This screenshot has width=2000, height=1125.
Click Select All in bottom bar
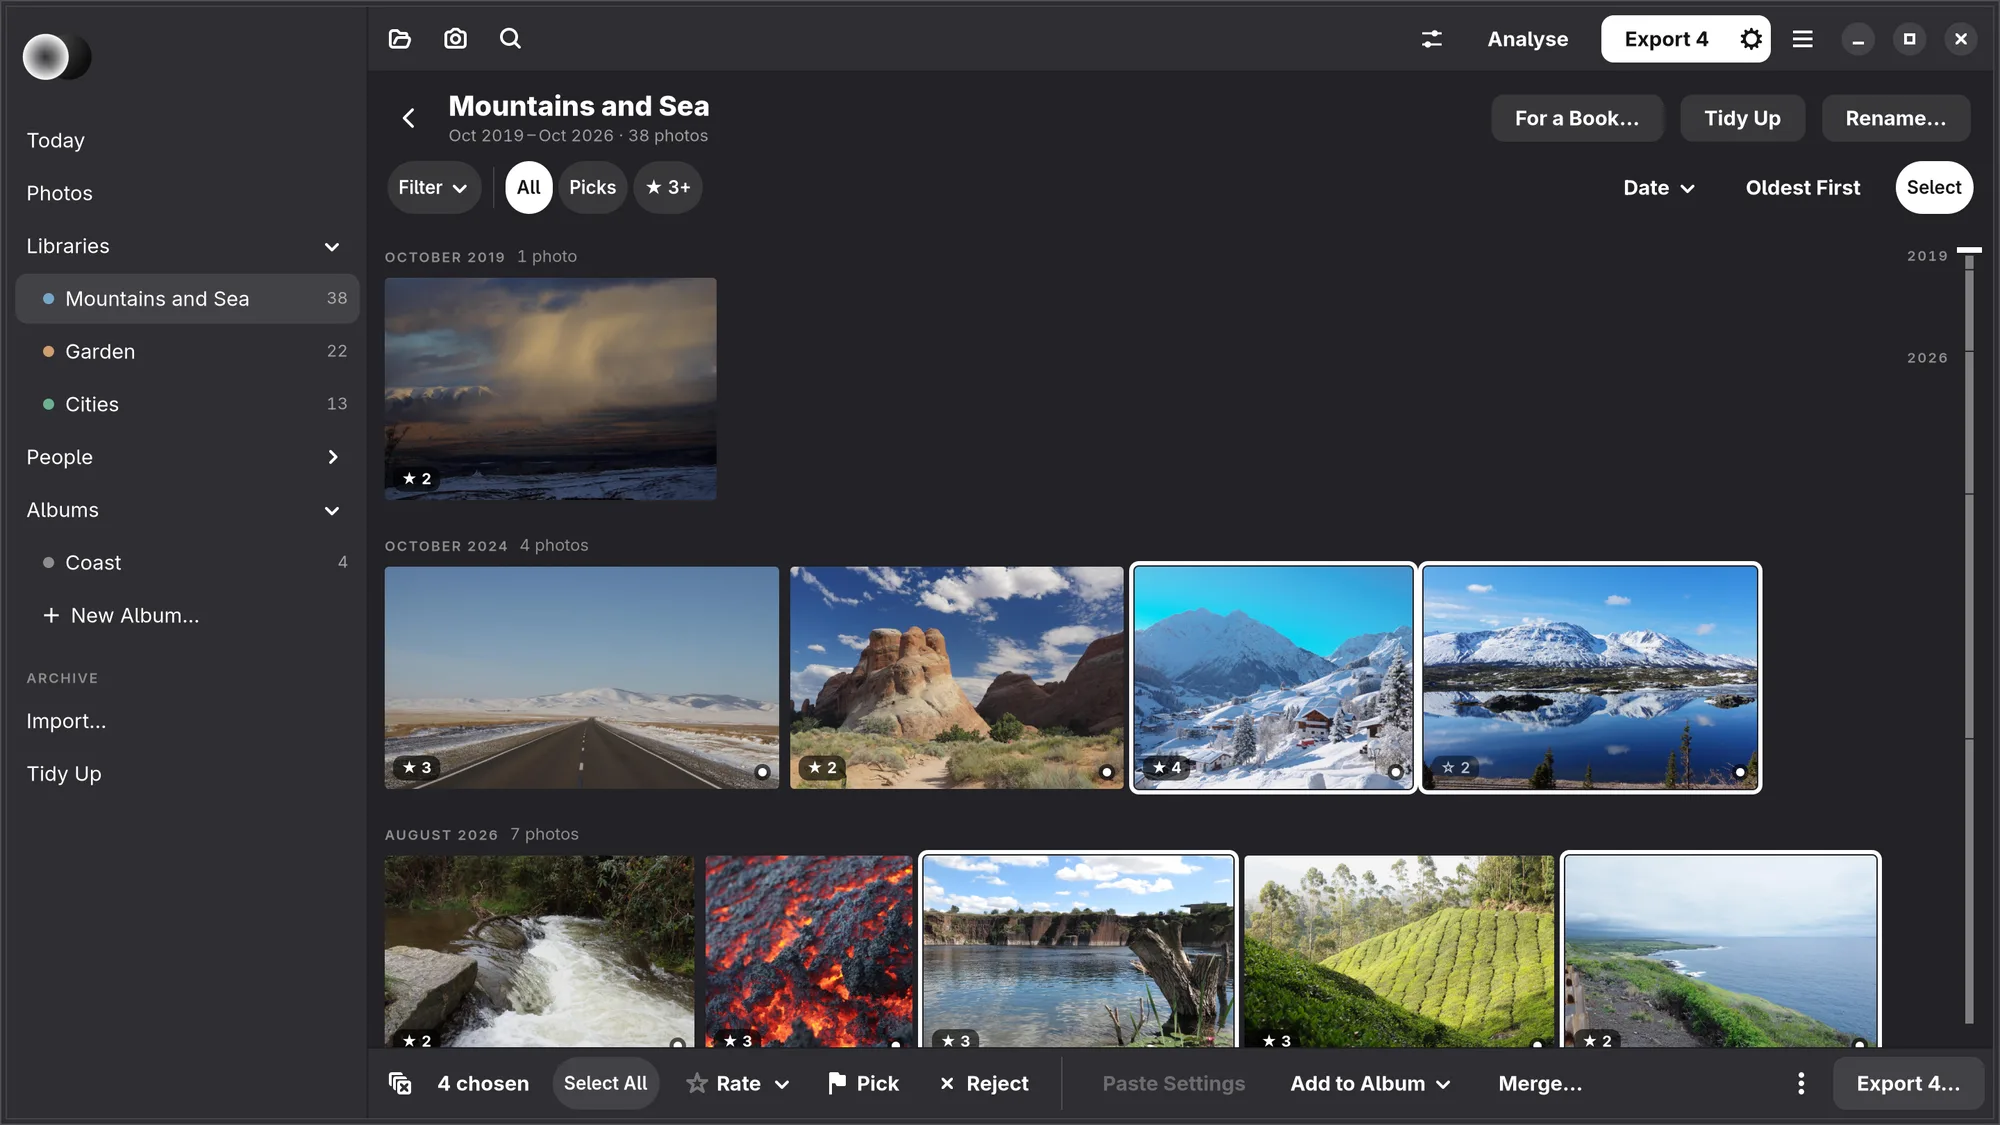(605, 1083)
